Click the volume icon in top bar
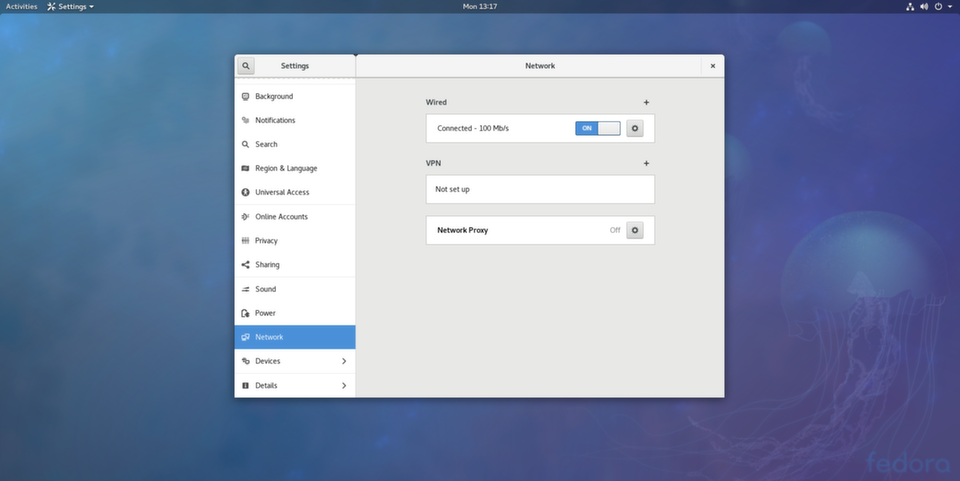960x481 pixels. pos(924,7)
